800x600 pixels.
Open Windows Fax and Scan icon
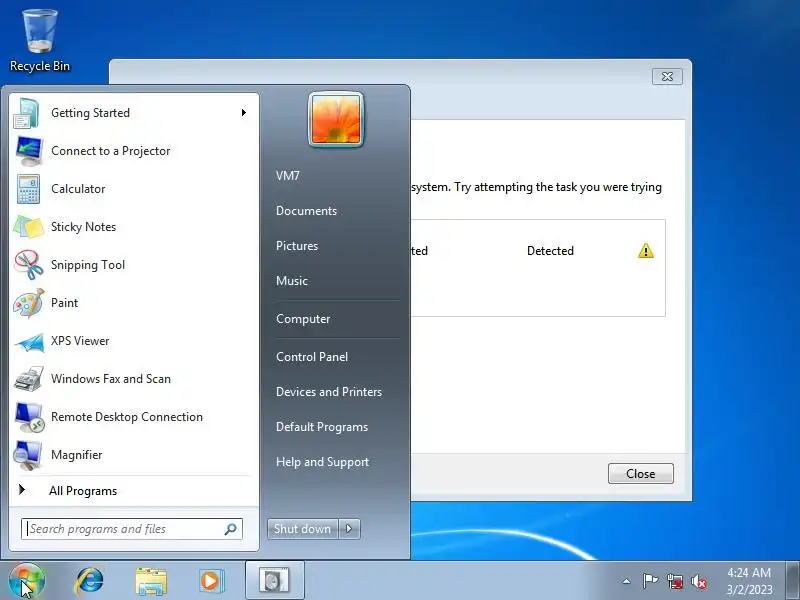coord(29,379)
